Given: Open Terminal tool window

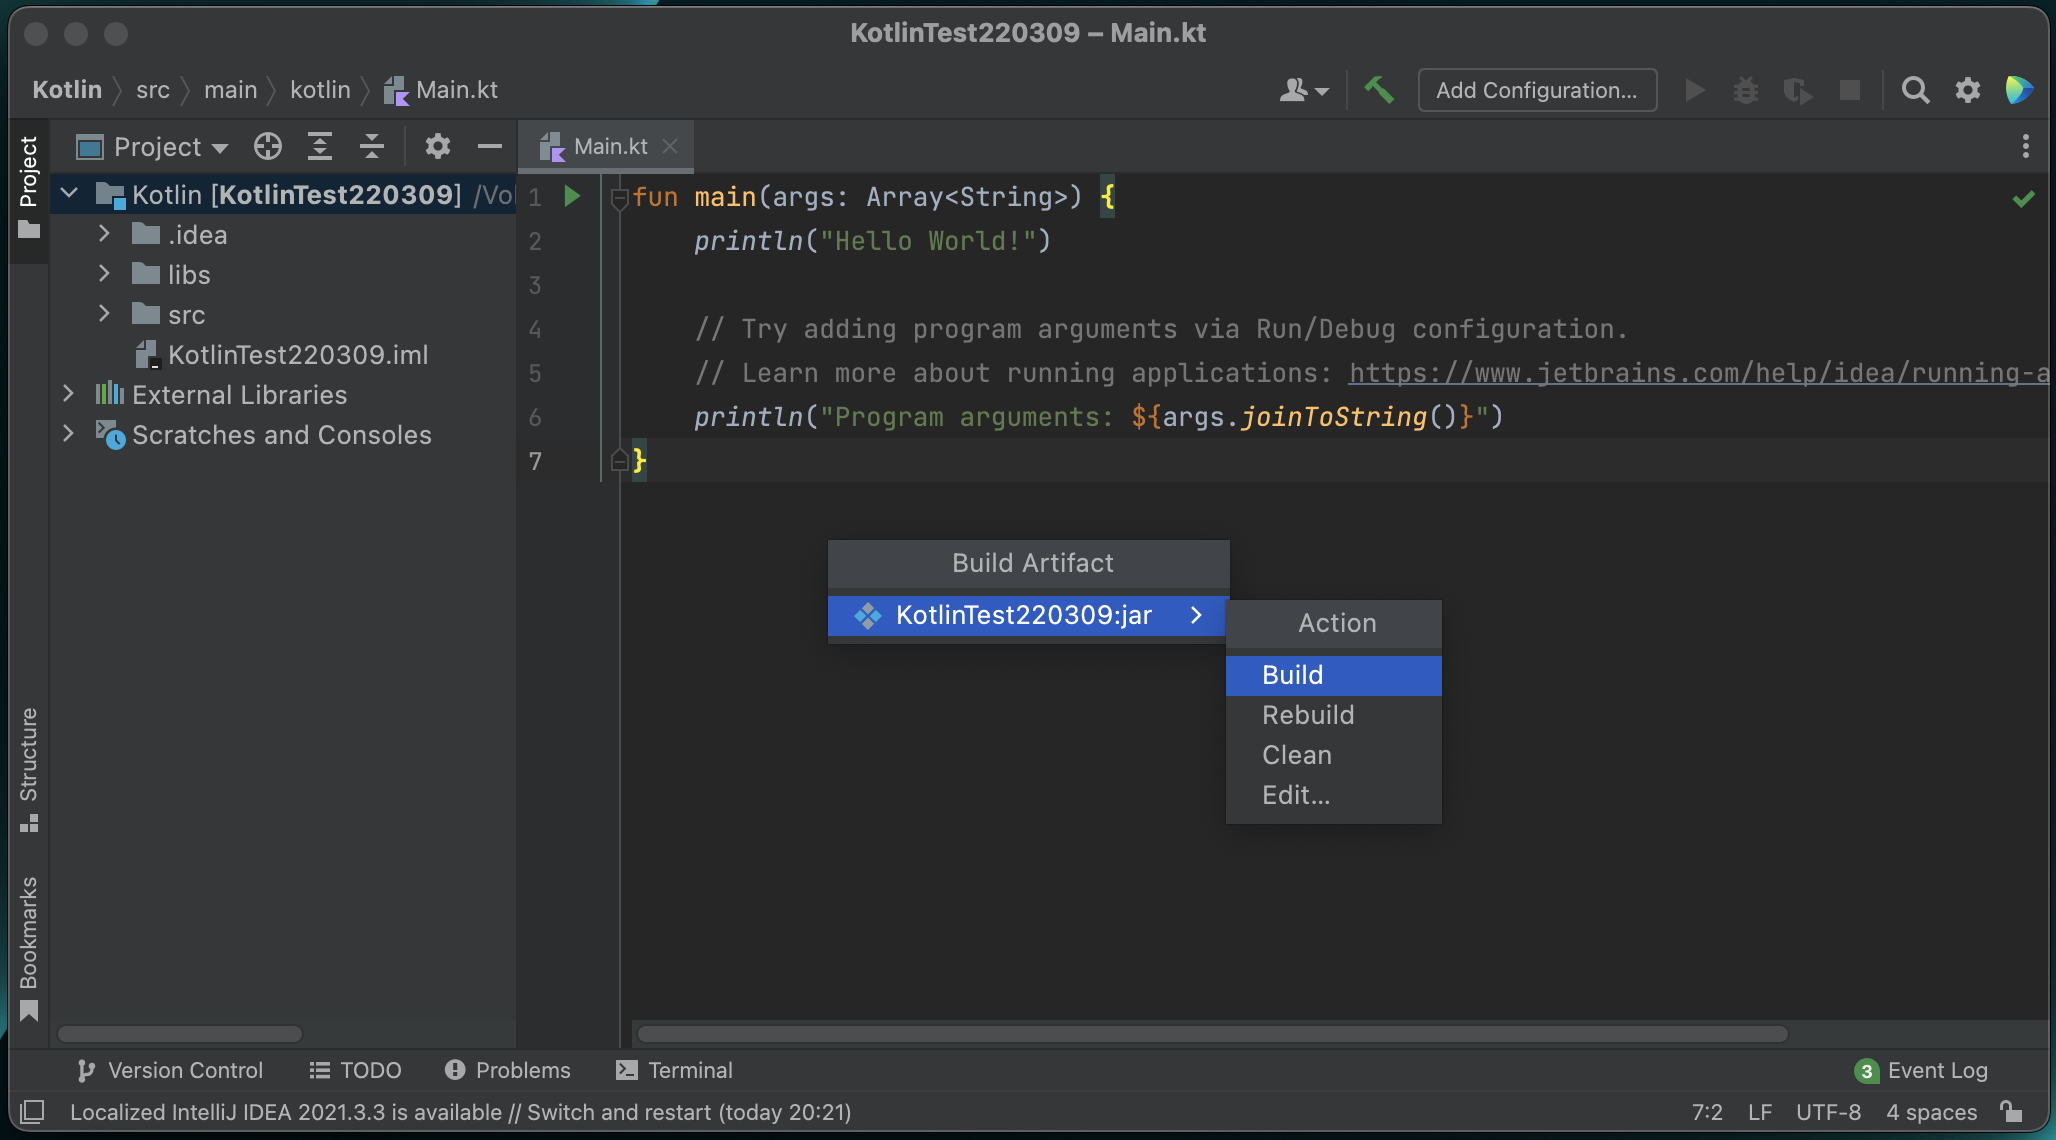Looking at the screenshot, I should 675,1070.
